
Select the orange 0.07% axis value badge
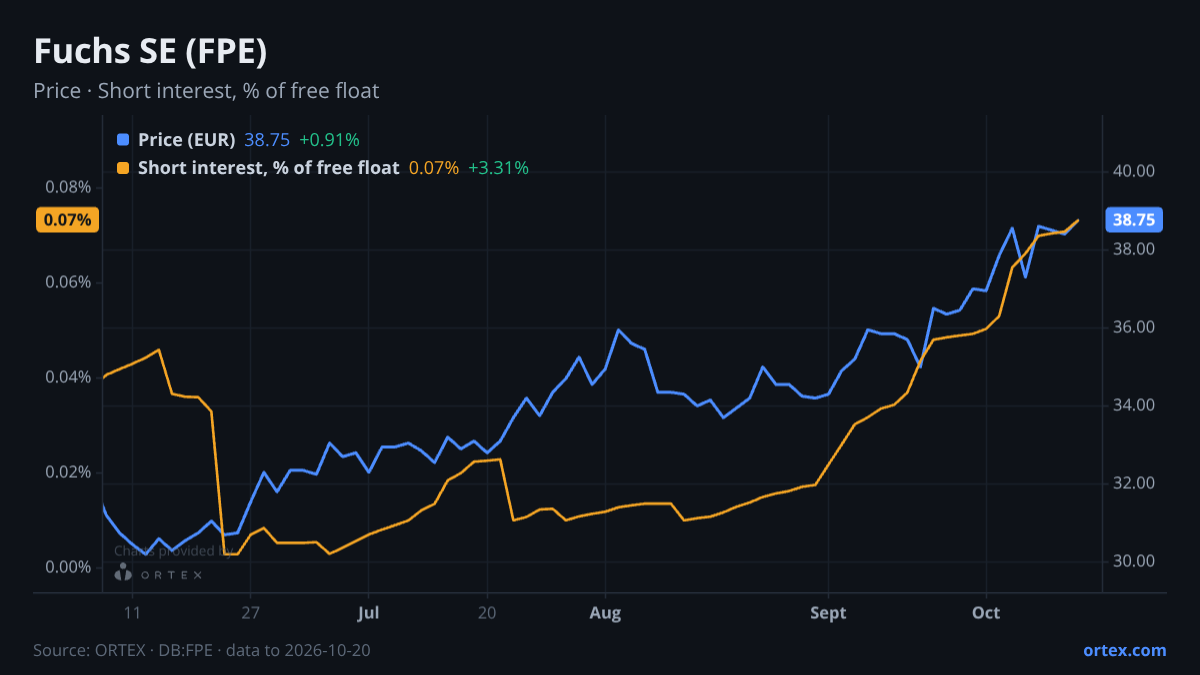tap(68, 220)
